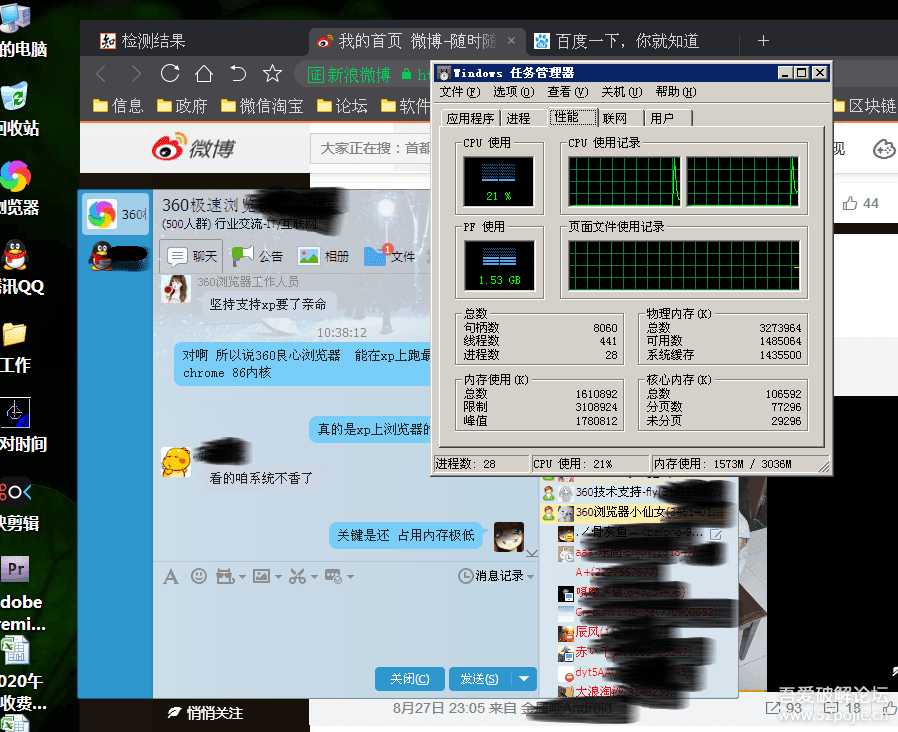
Task: Open the 消息记录 history dropdown
Action: (496, 576)
